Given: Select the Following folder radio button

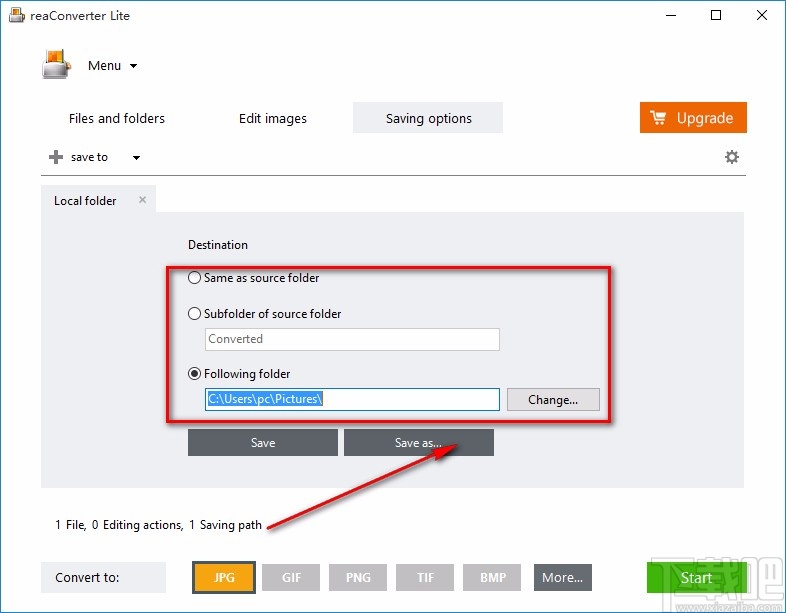Looking at the screenshot, I should tap(194, 374).
